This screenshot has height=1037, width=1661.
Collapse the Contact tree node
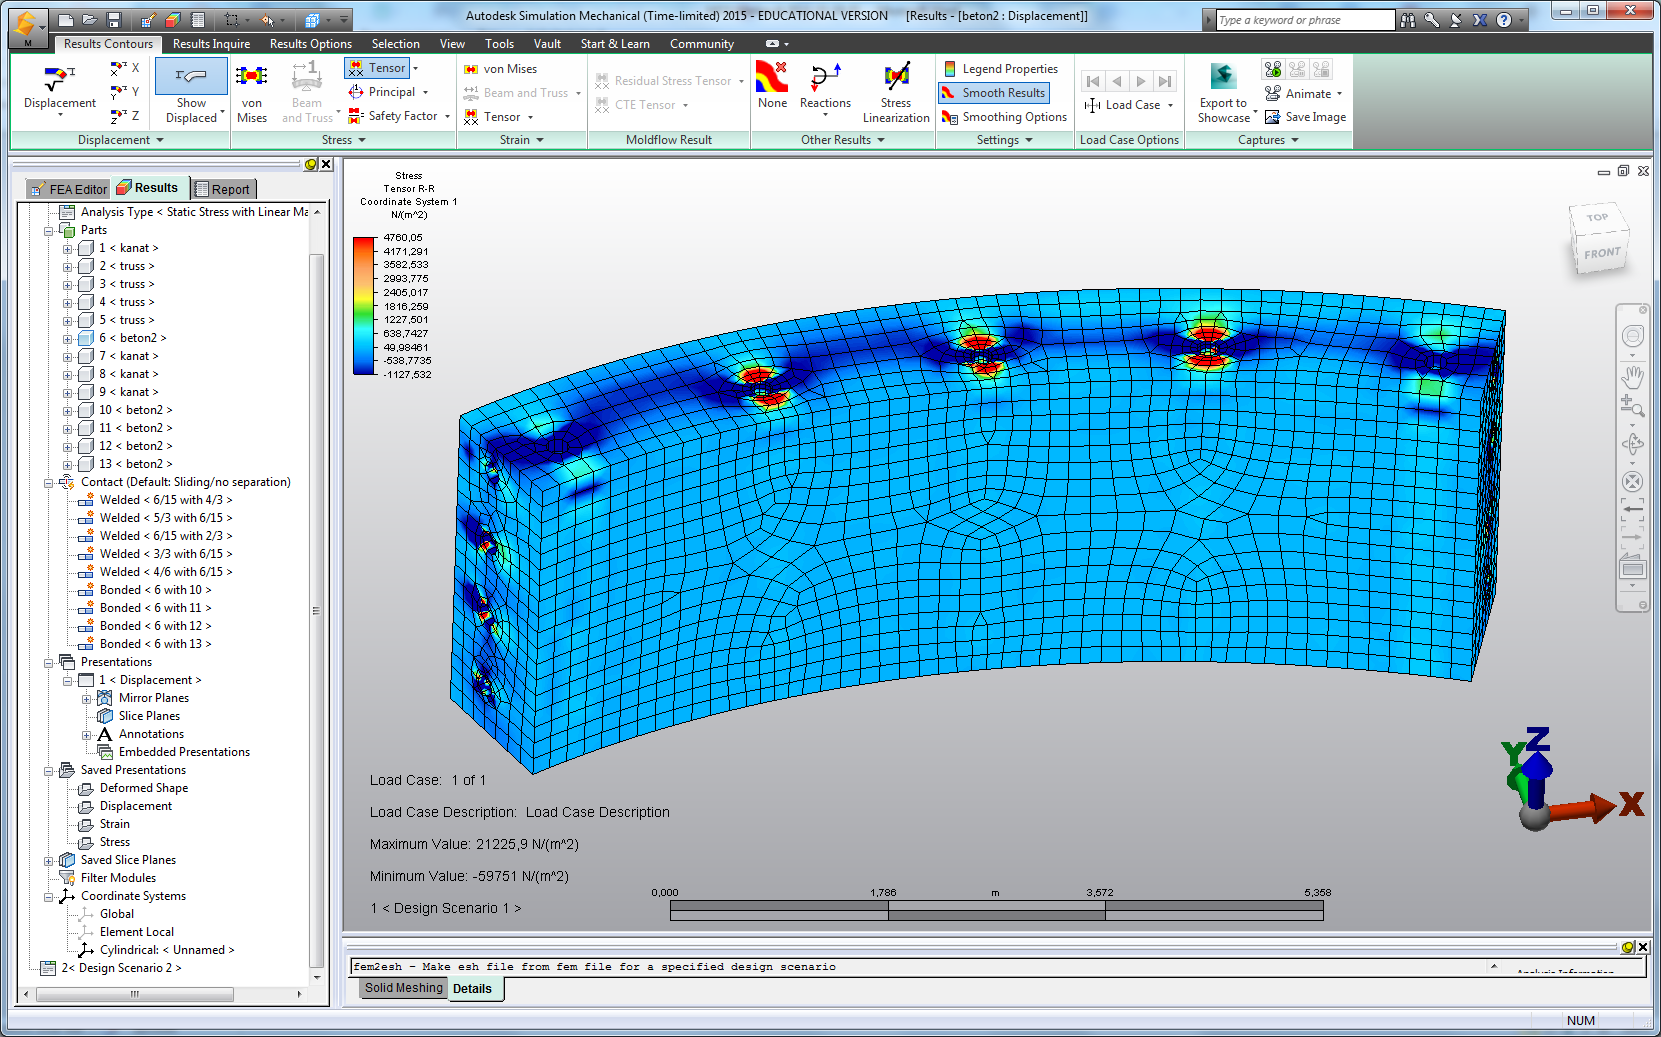pyautogui.click(x=49, y=483)
